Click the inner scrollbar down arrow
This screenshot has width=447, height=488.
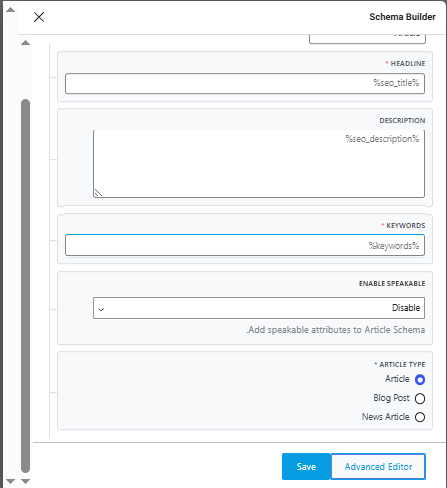(25, 481)
